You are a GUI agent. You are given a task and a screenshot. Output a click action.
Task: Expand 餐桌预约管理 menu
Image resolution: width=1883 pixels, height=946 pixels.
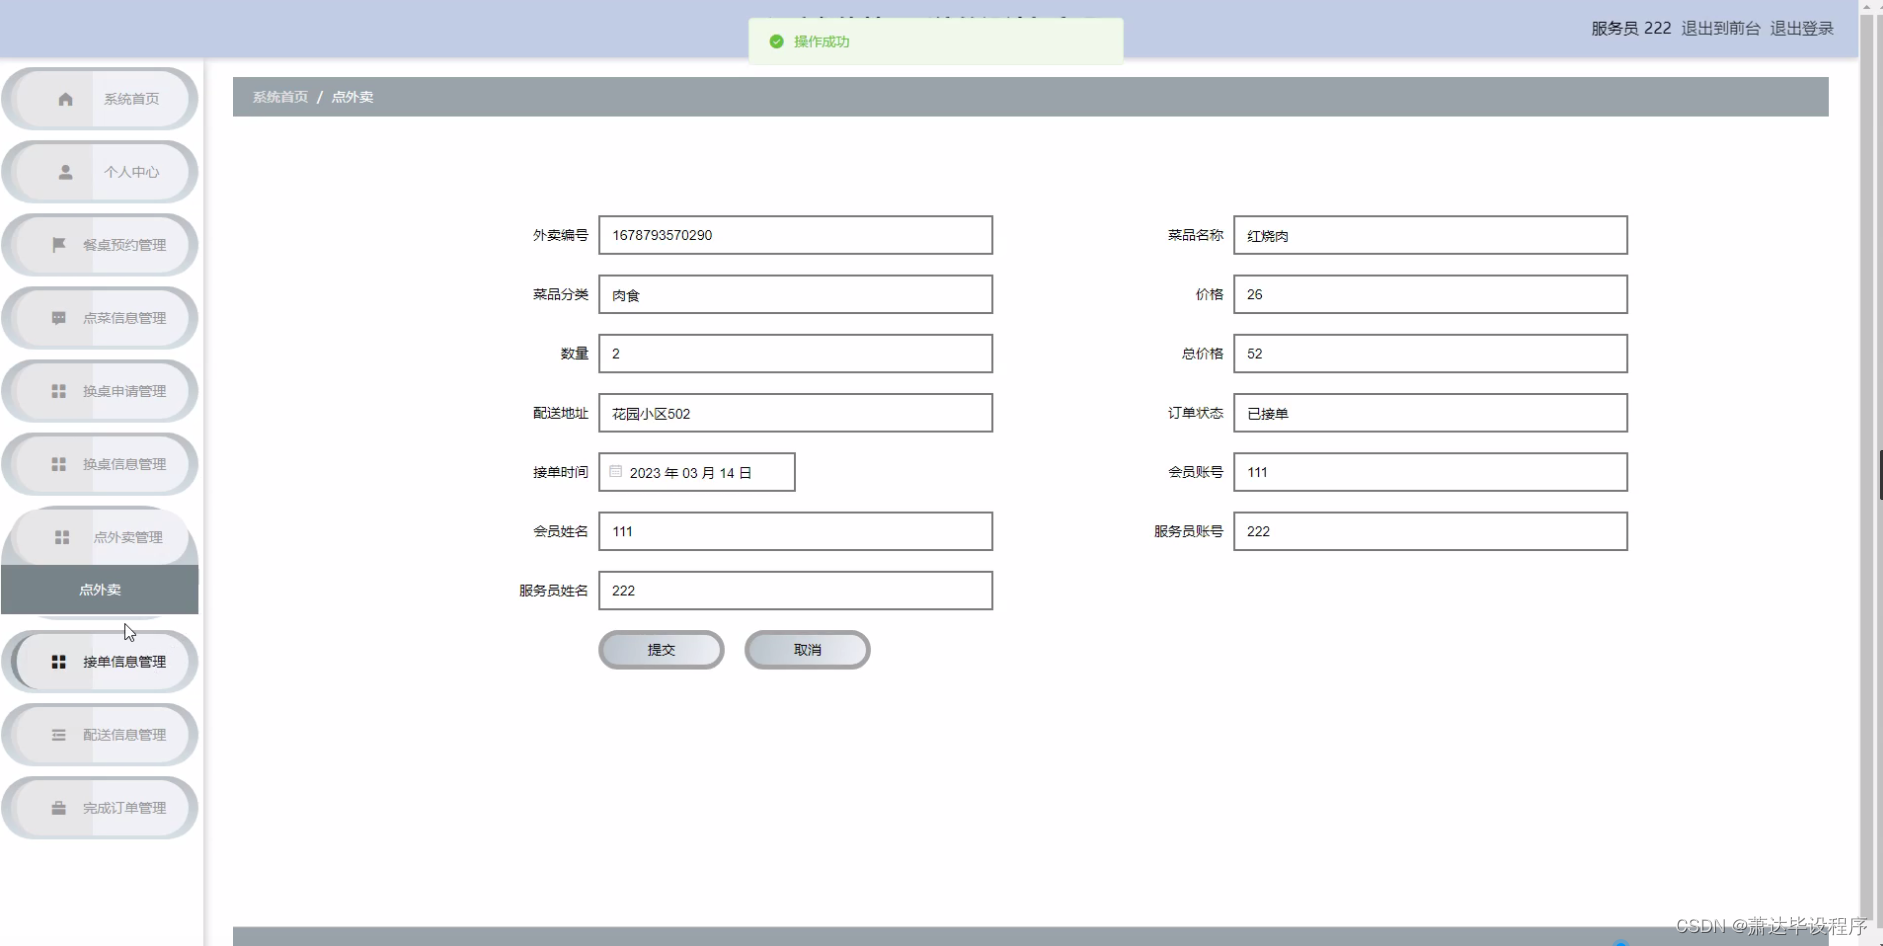tap(100, 245)
